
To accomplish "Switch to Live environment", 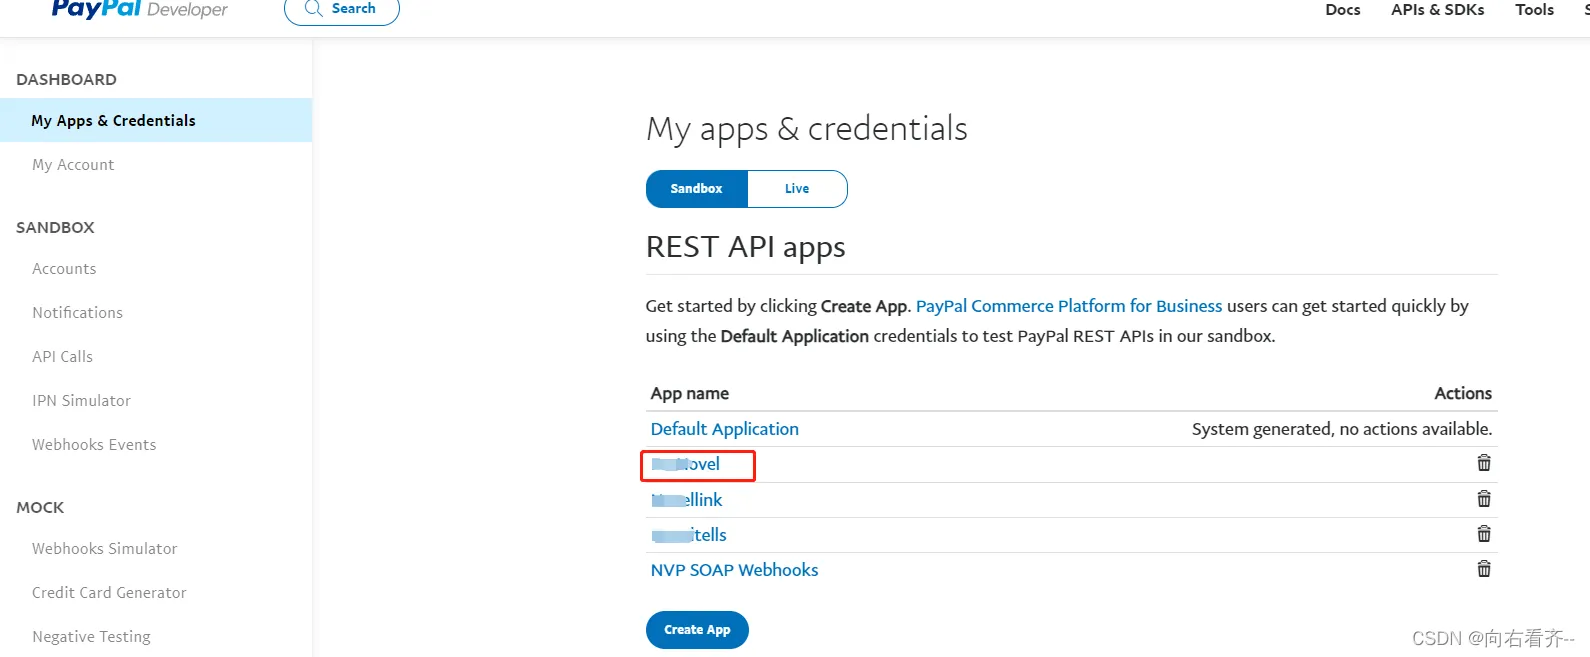I will 797,189.
